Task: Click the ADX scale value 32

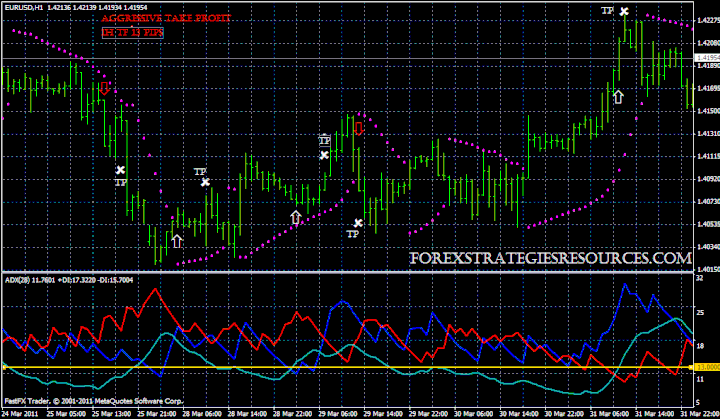Action: [700, 278]
